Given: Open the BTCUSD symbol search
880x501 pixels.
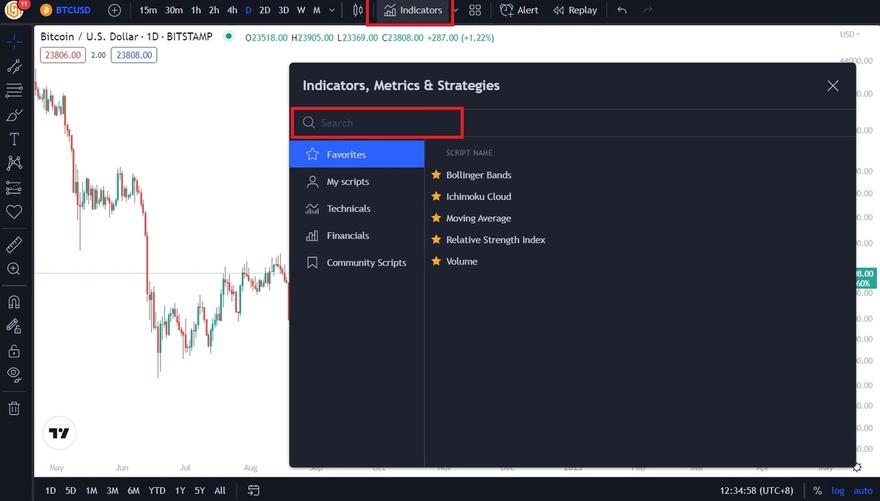Looking at the screenshot, I should click(66, 10).
